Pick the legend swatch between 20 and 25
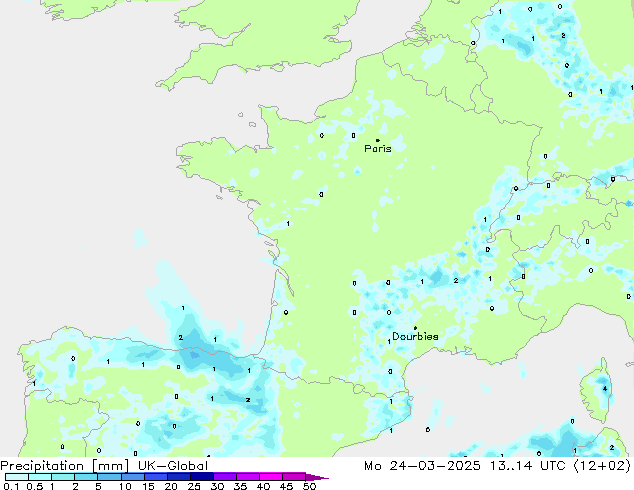This screenshot has height=490, width=634. click(x=179, y=477)
